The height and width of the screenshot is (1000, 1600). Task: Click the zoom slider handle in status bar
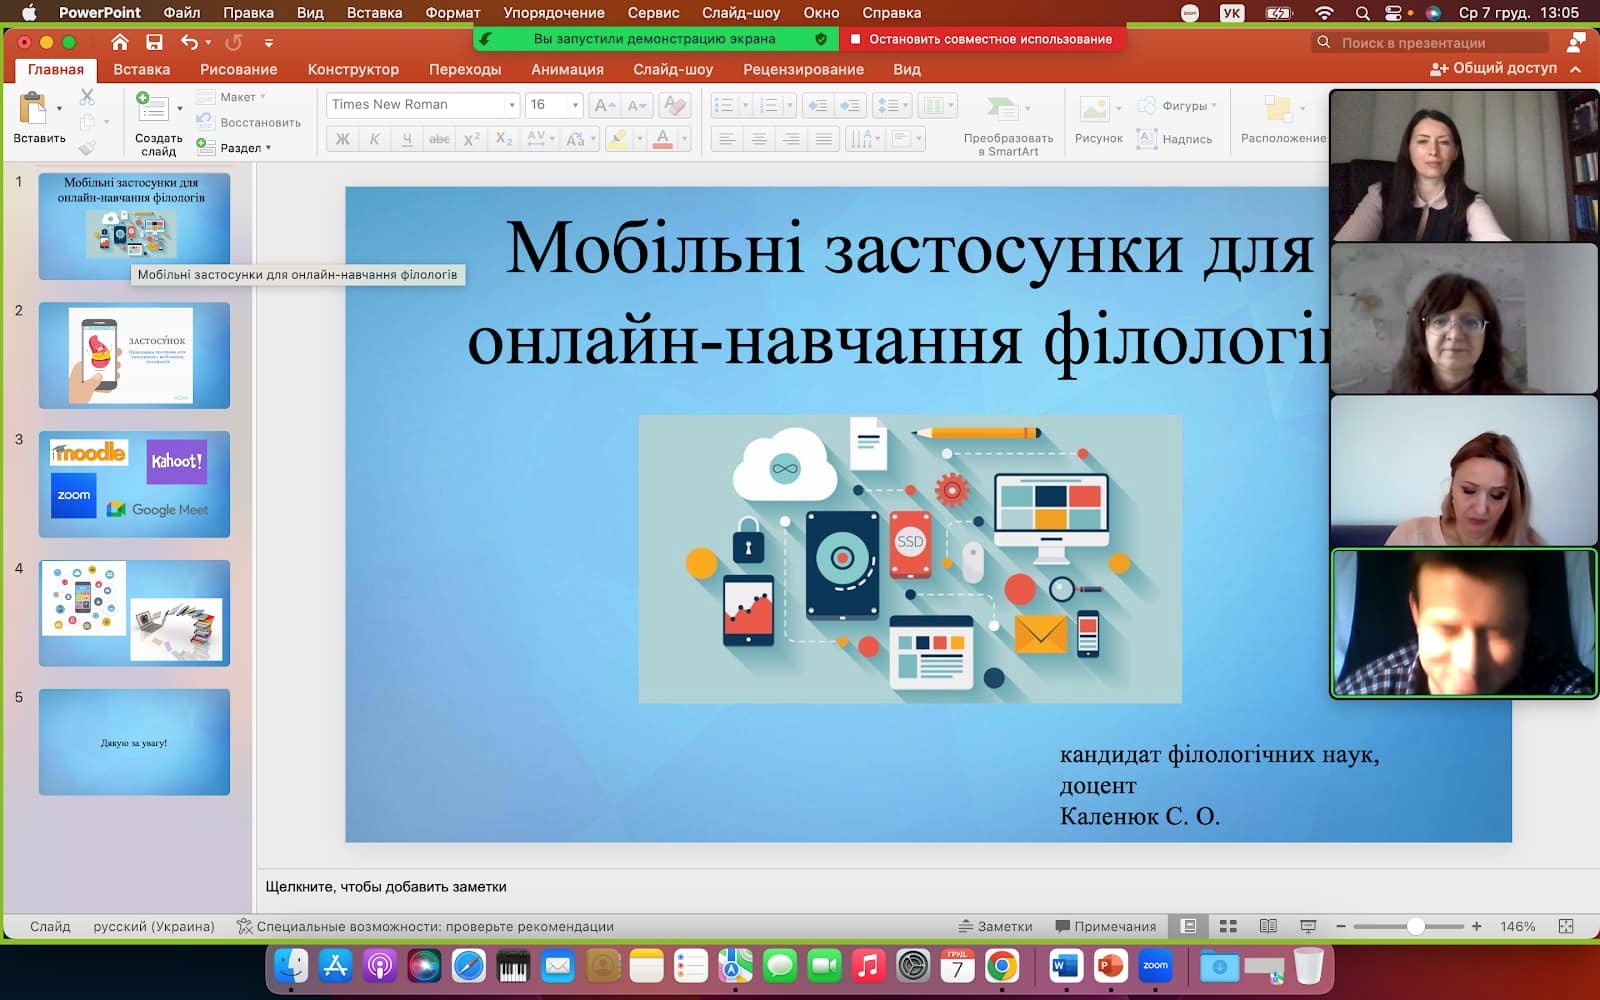1415,926
